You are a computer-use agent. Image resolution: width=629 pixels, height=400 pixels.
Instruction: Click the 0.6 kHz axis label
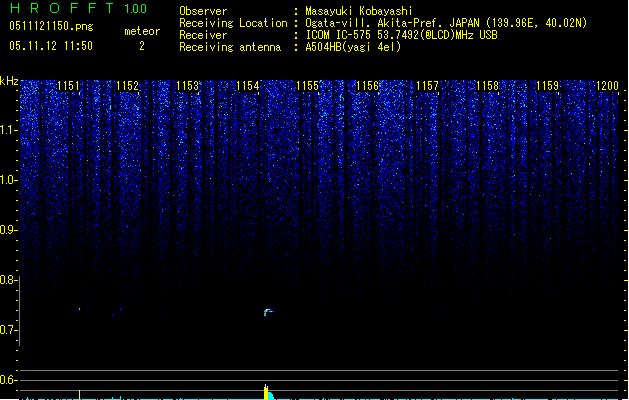[9, 380]
